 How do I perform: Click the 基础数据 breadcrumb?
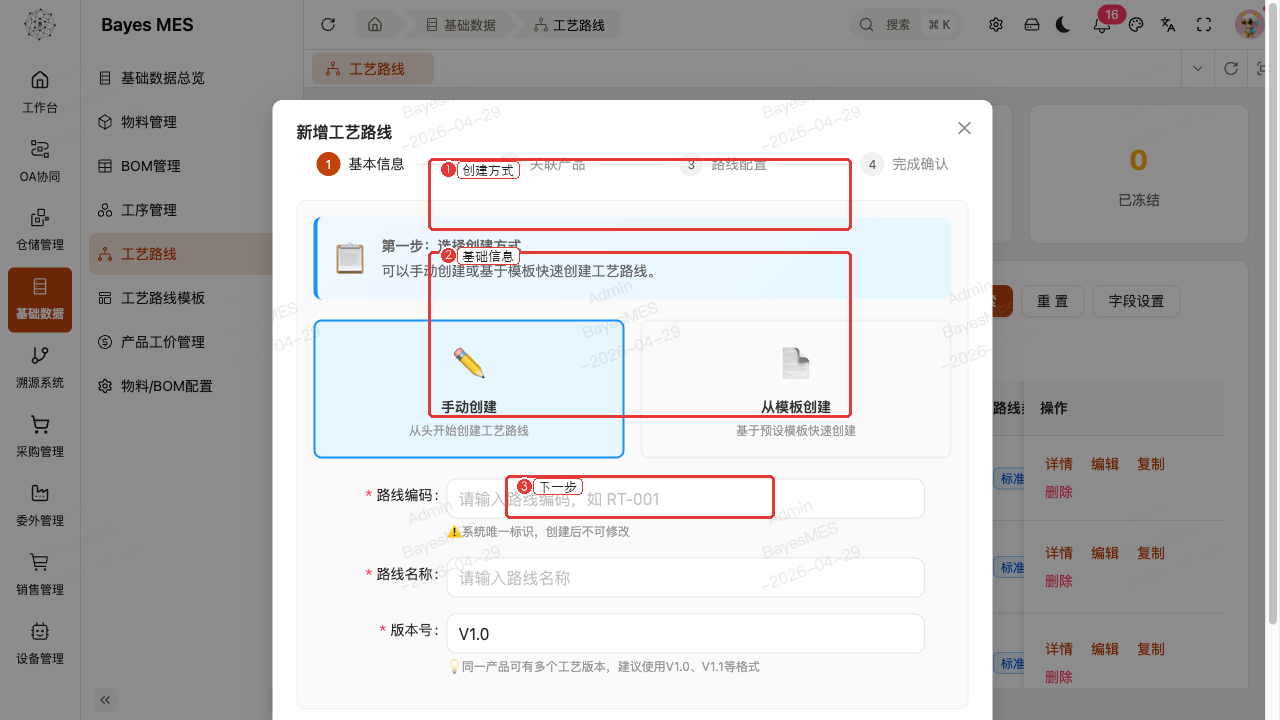point(460,25)
